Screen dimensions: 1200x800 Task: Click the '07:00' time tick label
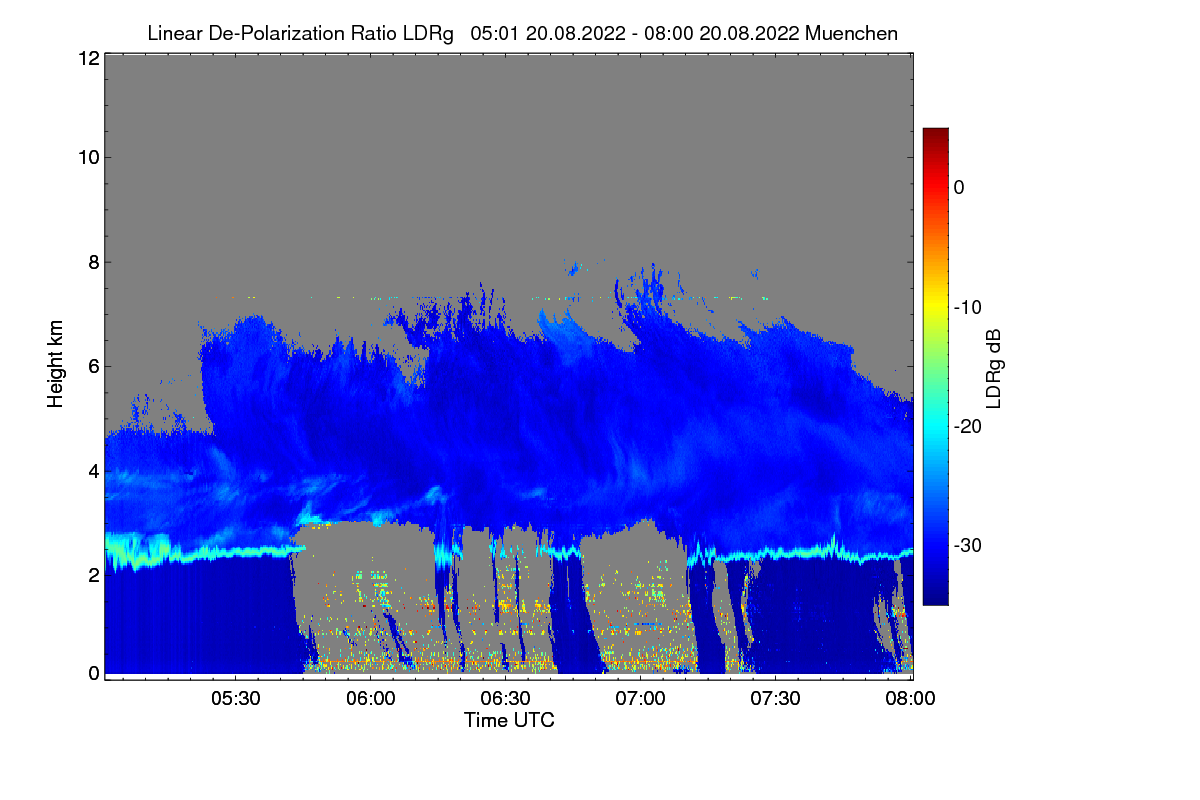640,698
